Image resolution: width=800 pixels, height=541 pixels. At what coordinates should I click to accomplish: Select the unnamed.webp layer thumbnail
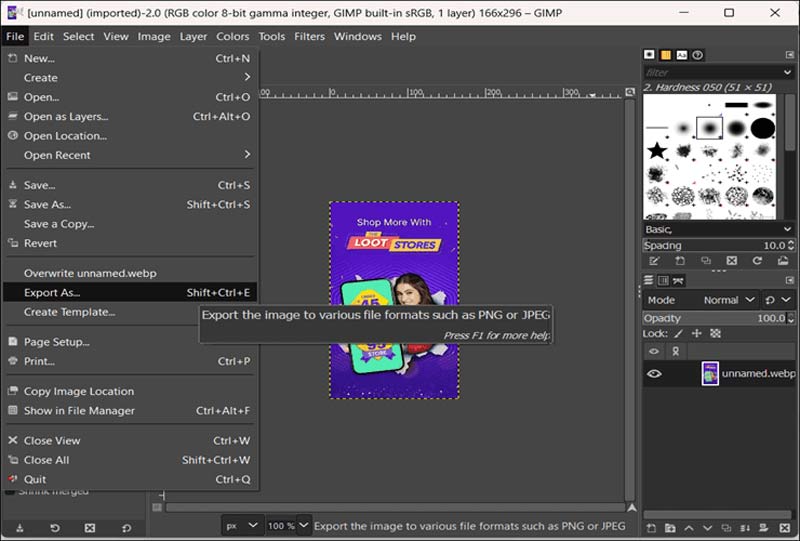pyautogui.click(x=710, y=374)
